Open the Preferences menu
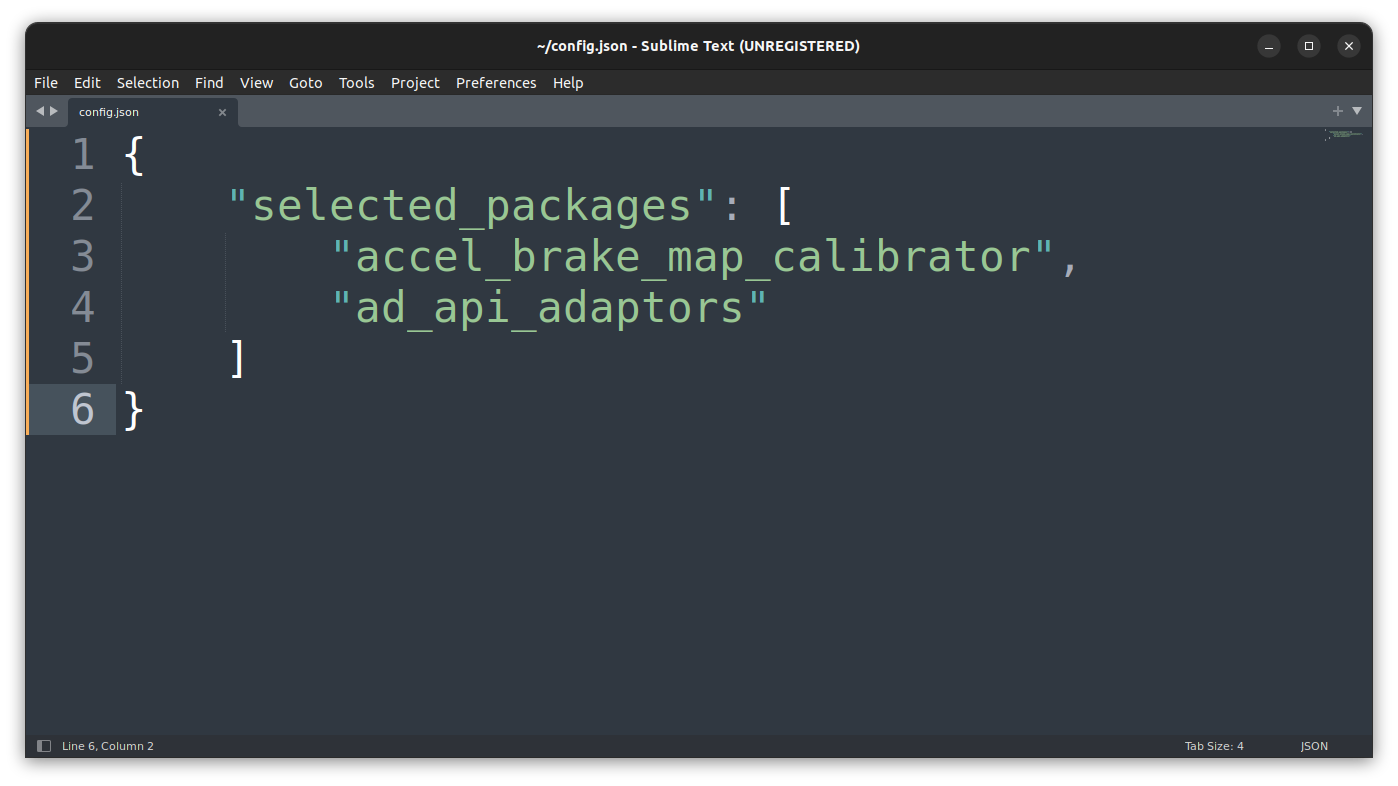1398x786 pixels. pos(496,83)
